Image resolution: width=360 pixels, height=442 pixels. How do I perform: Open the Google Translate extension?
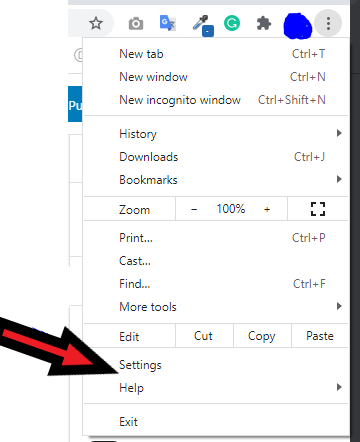click(168, 23)
